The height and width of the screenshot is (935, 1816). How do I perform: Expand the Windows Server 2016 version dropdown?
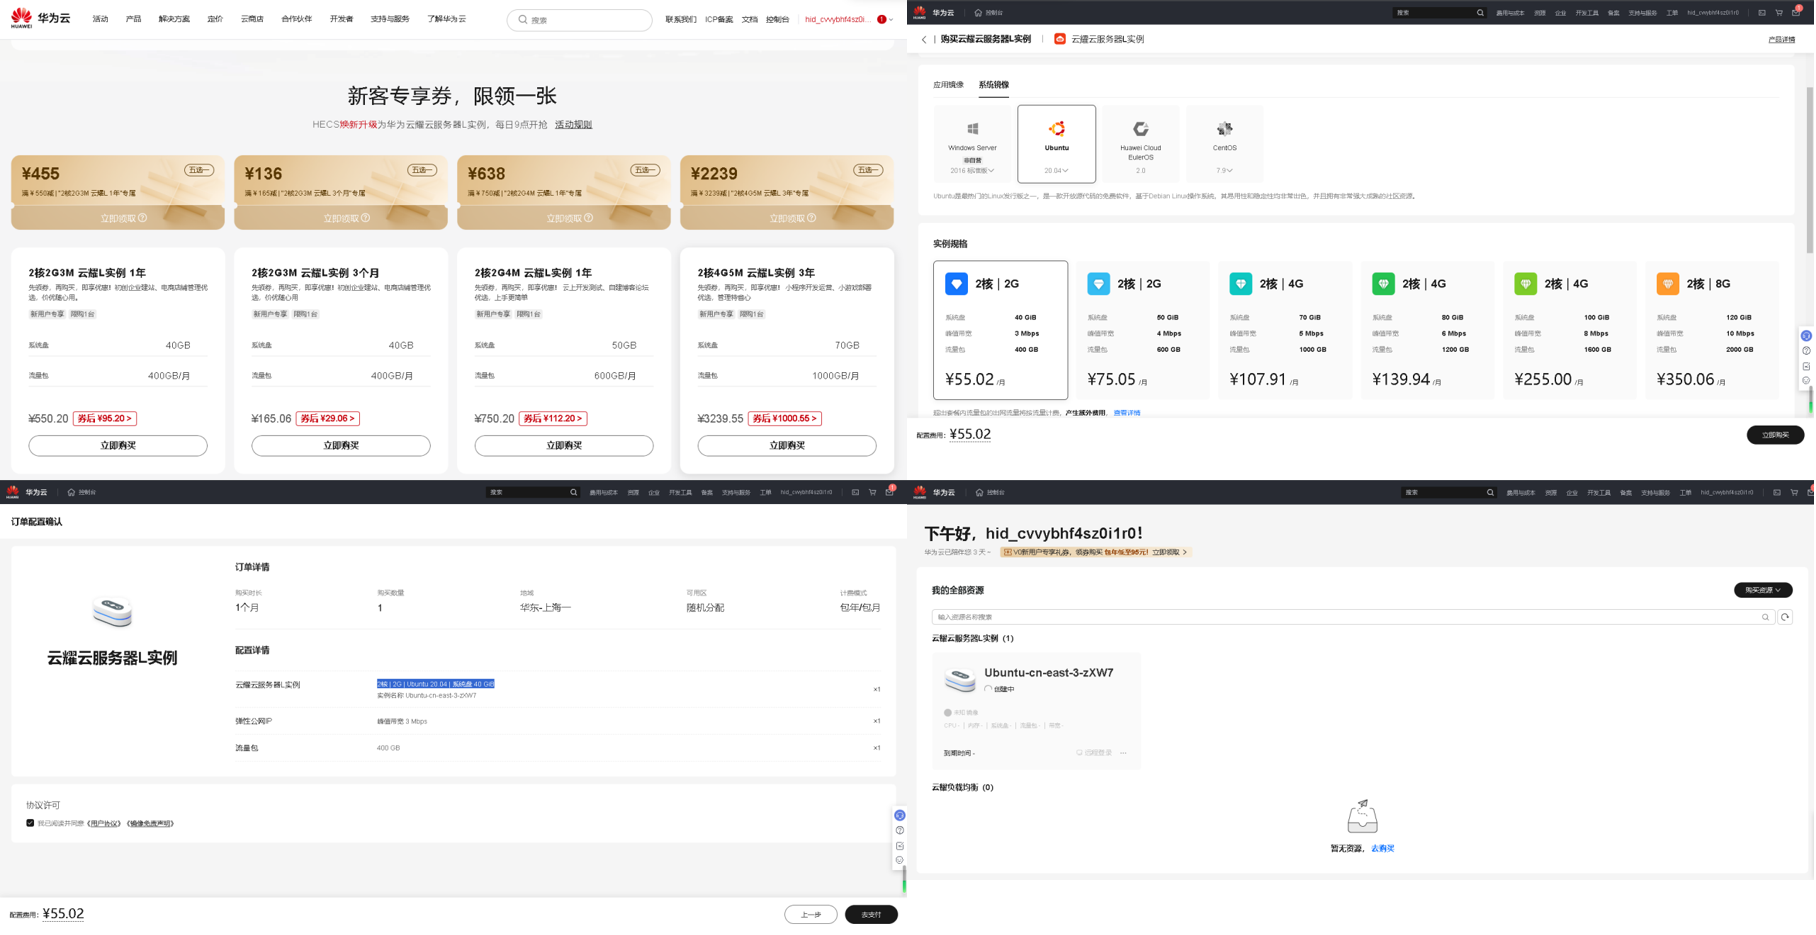pos(972,171)
